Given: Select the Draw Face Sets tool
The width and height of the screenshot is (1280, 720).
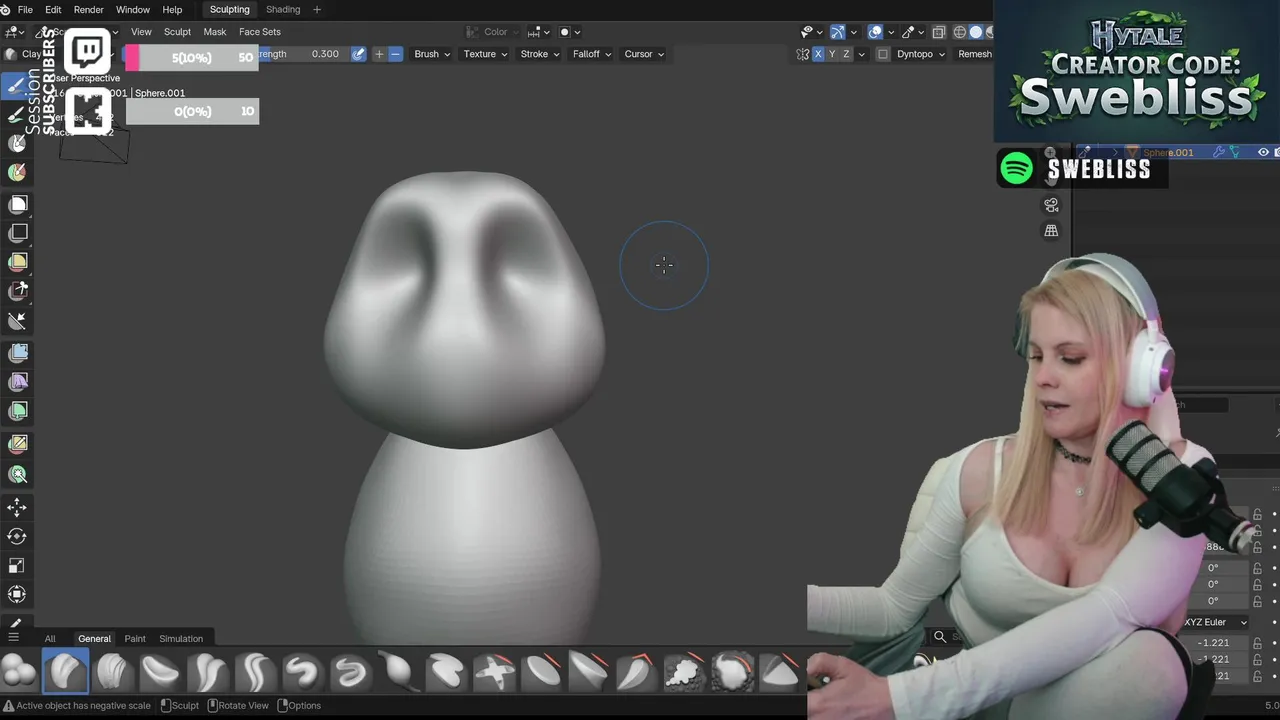Looking at the screenshot, I should pos(17,172).
